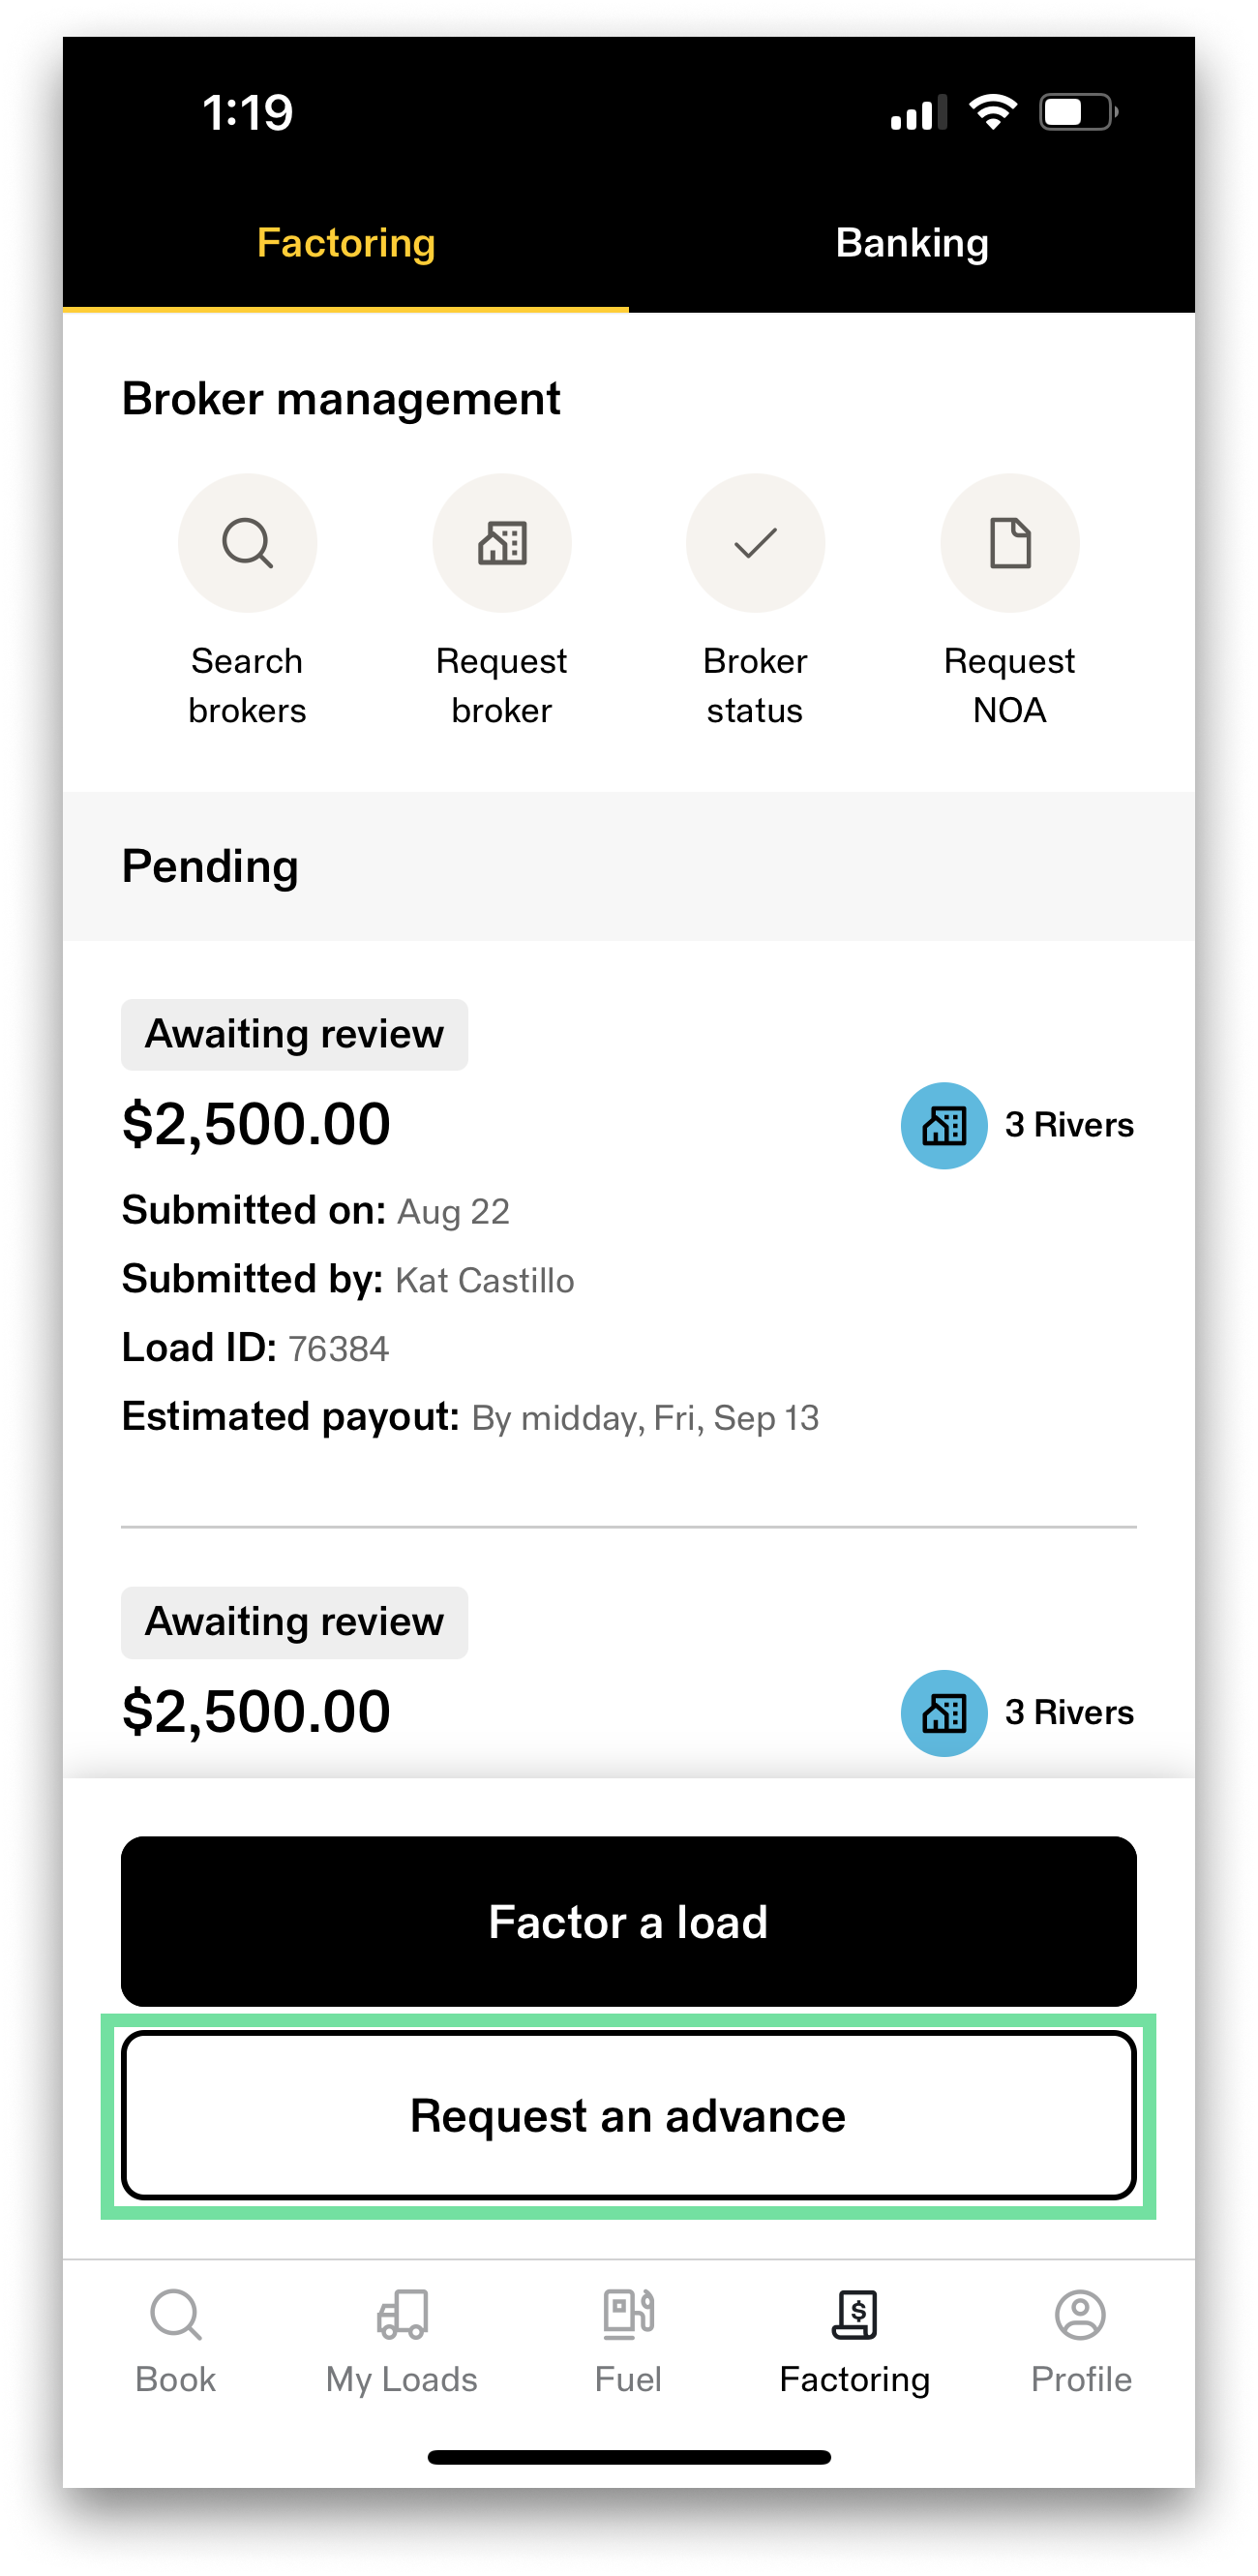
Task: Open the Book tab search icon
Action: (176, 2314)
